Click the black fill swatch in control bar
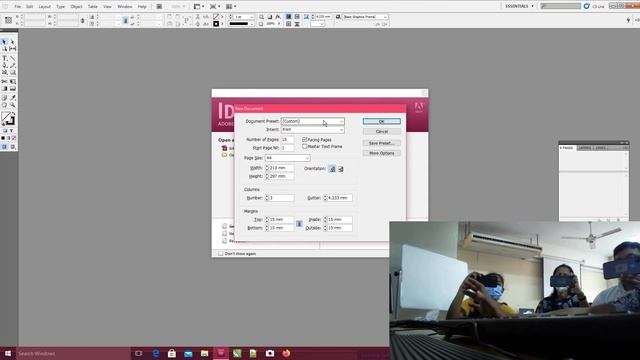Viewport: 640px width, 360px height. coord(216,24)
